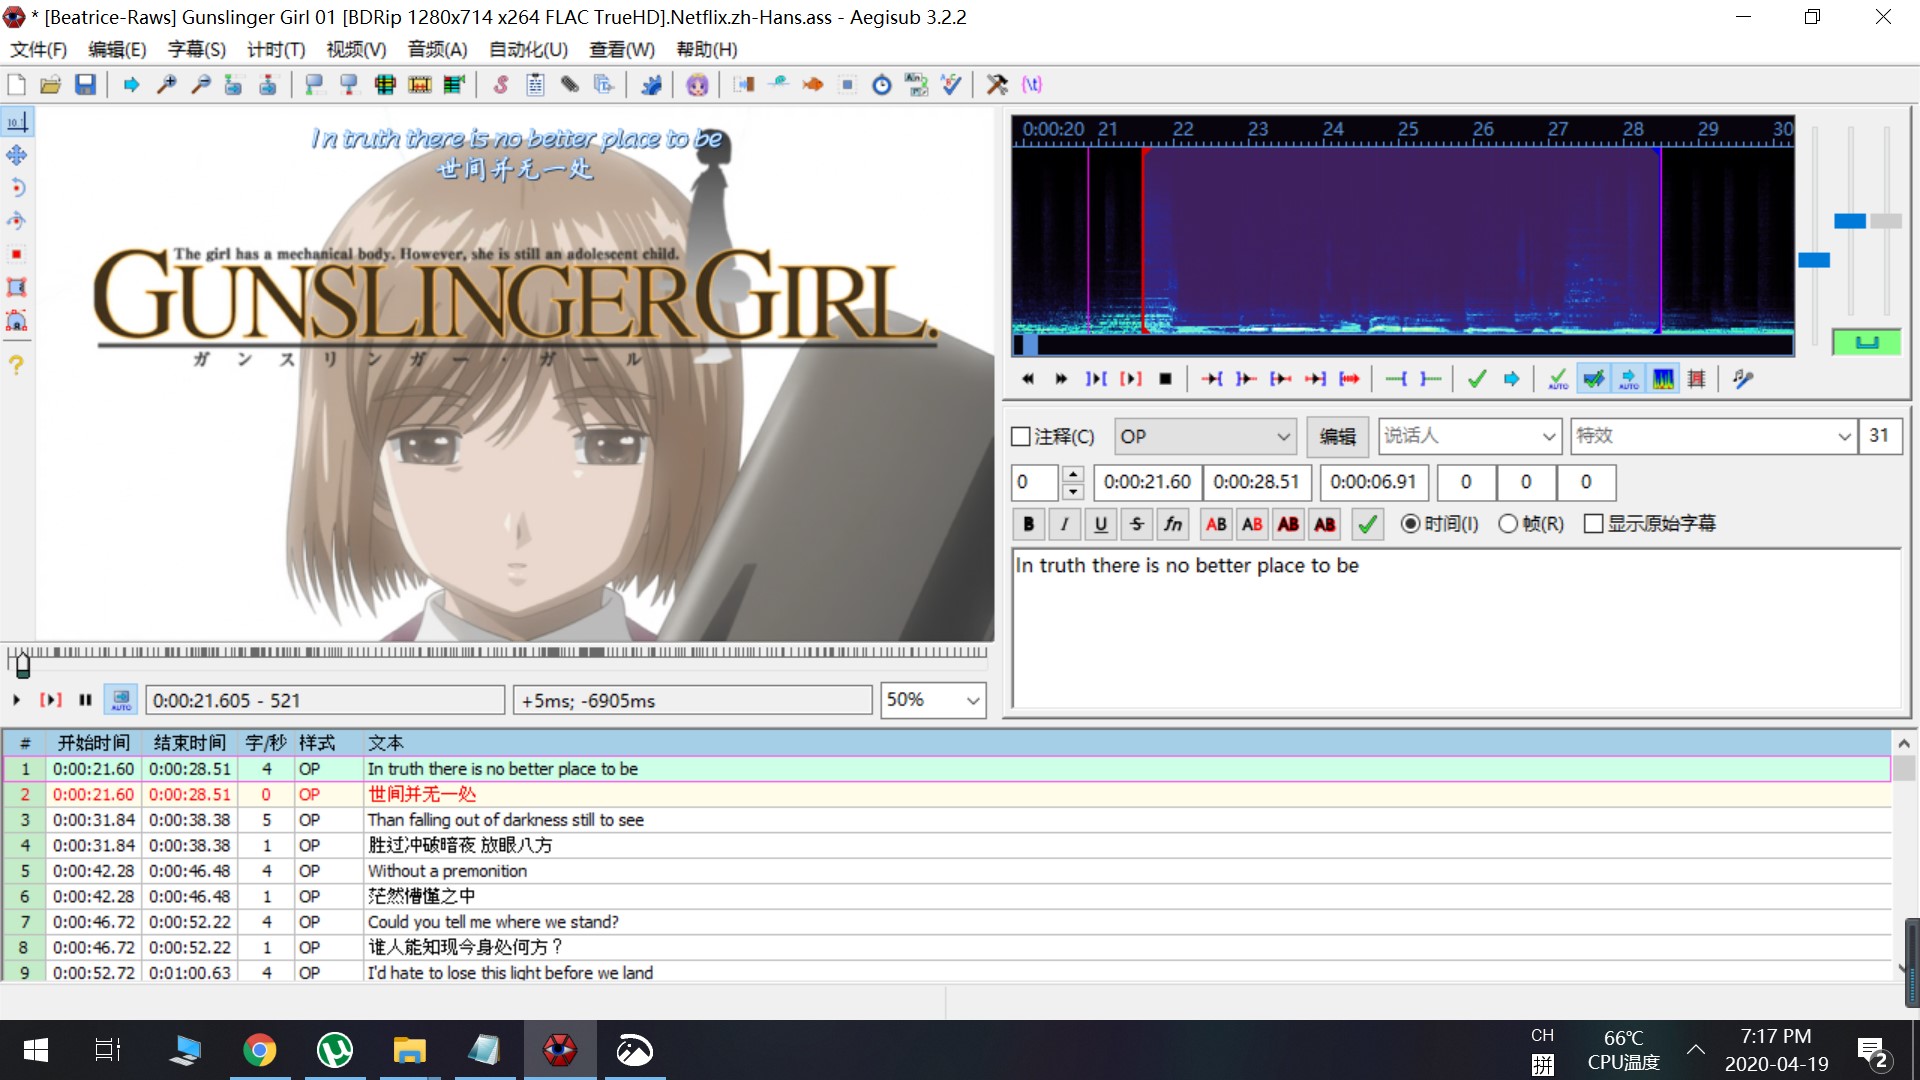Commit audio changes green check icon
This screenshot has width=1920, height=1080.
[1477, 379]
